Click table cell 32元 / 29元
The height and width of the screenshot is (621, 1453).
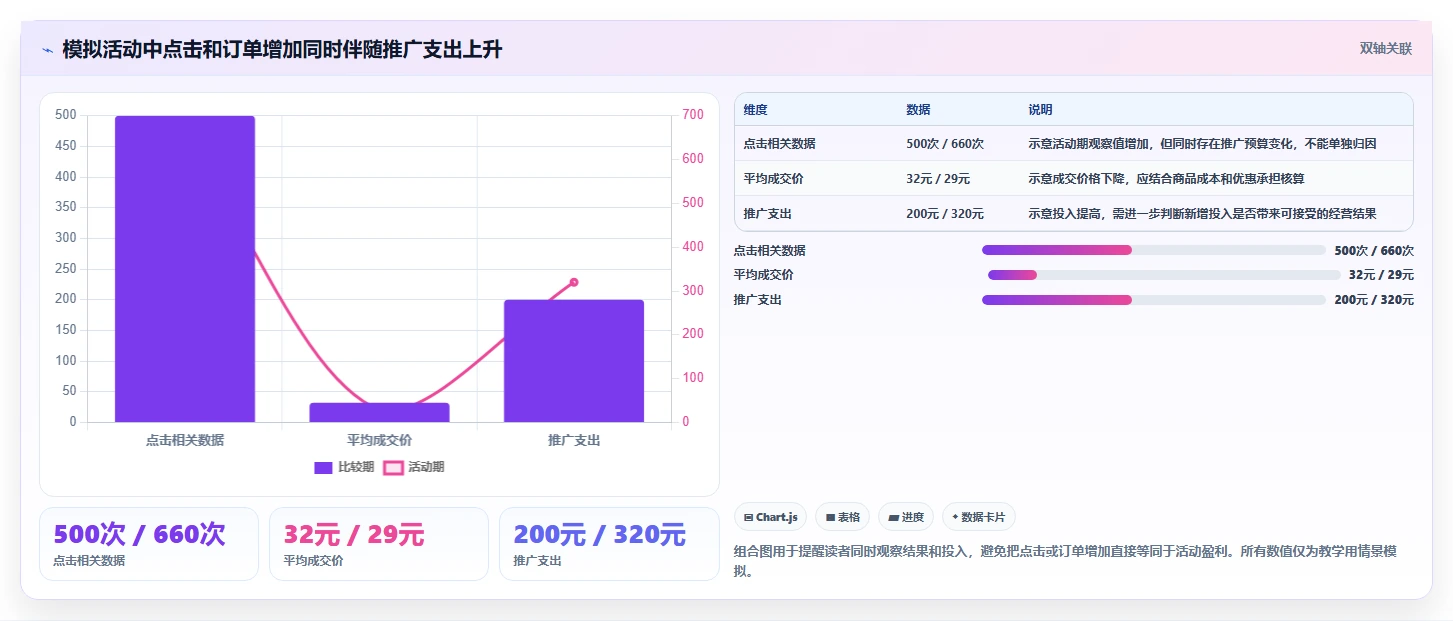(x=938, y=179)
